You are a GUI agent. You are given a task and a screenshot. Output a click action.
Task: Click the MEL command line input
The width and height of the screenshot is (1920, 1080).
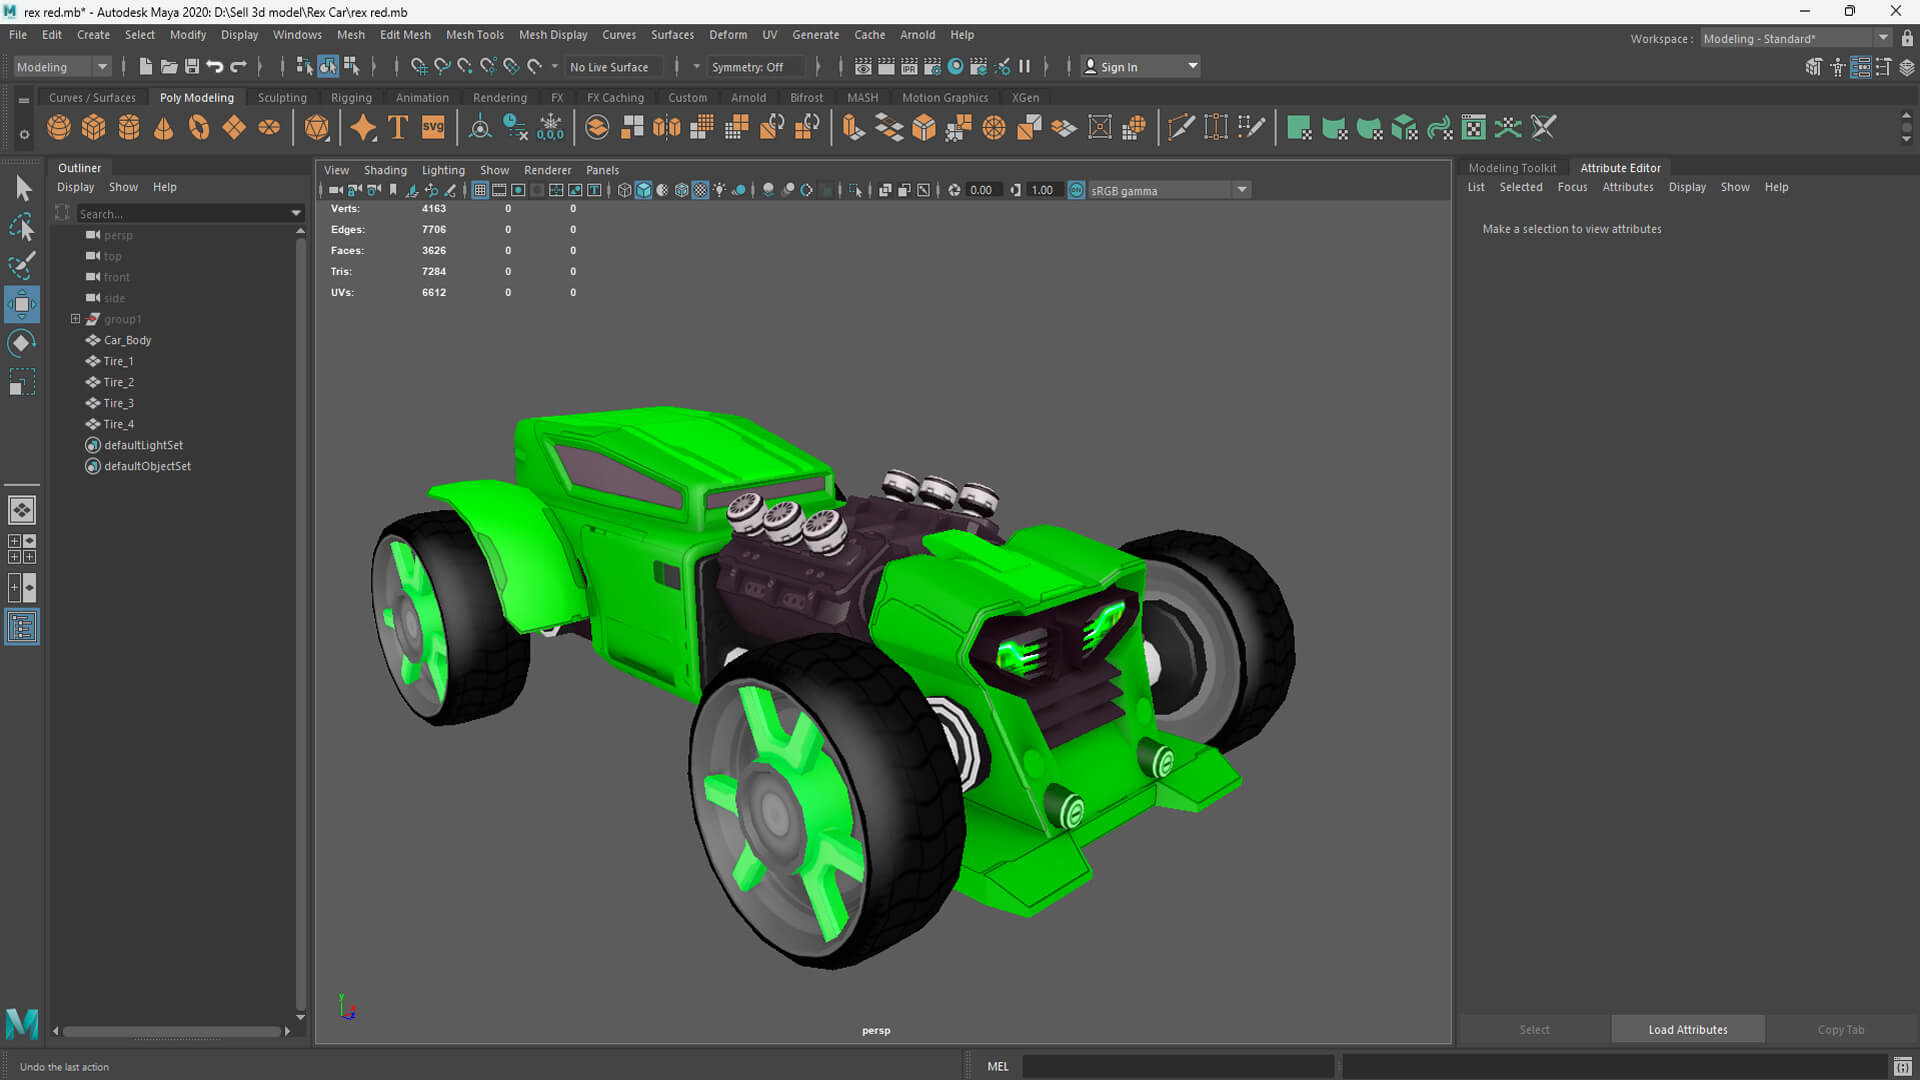click(1178, 1067)
